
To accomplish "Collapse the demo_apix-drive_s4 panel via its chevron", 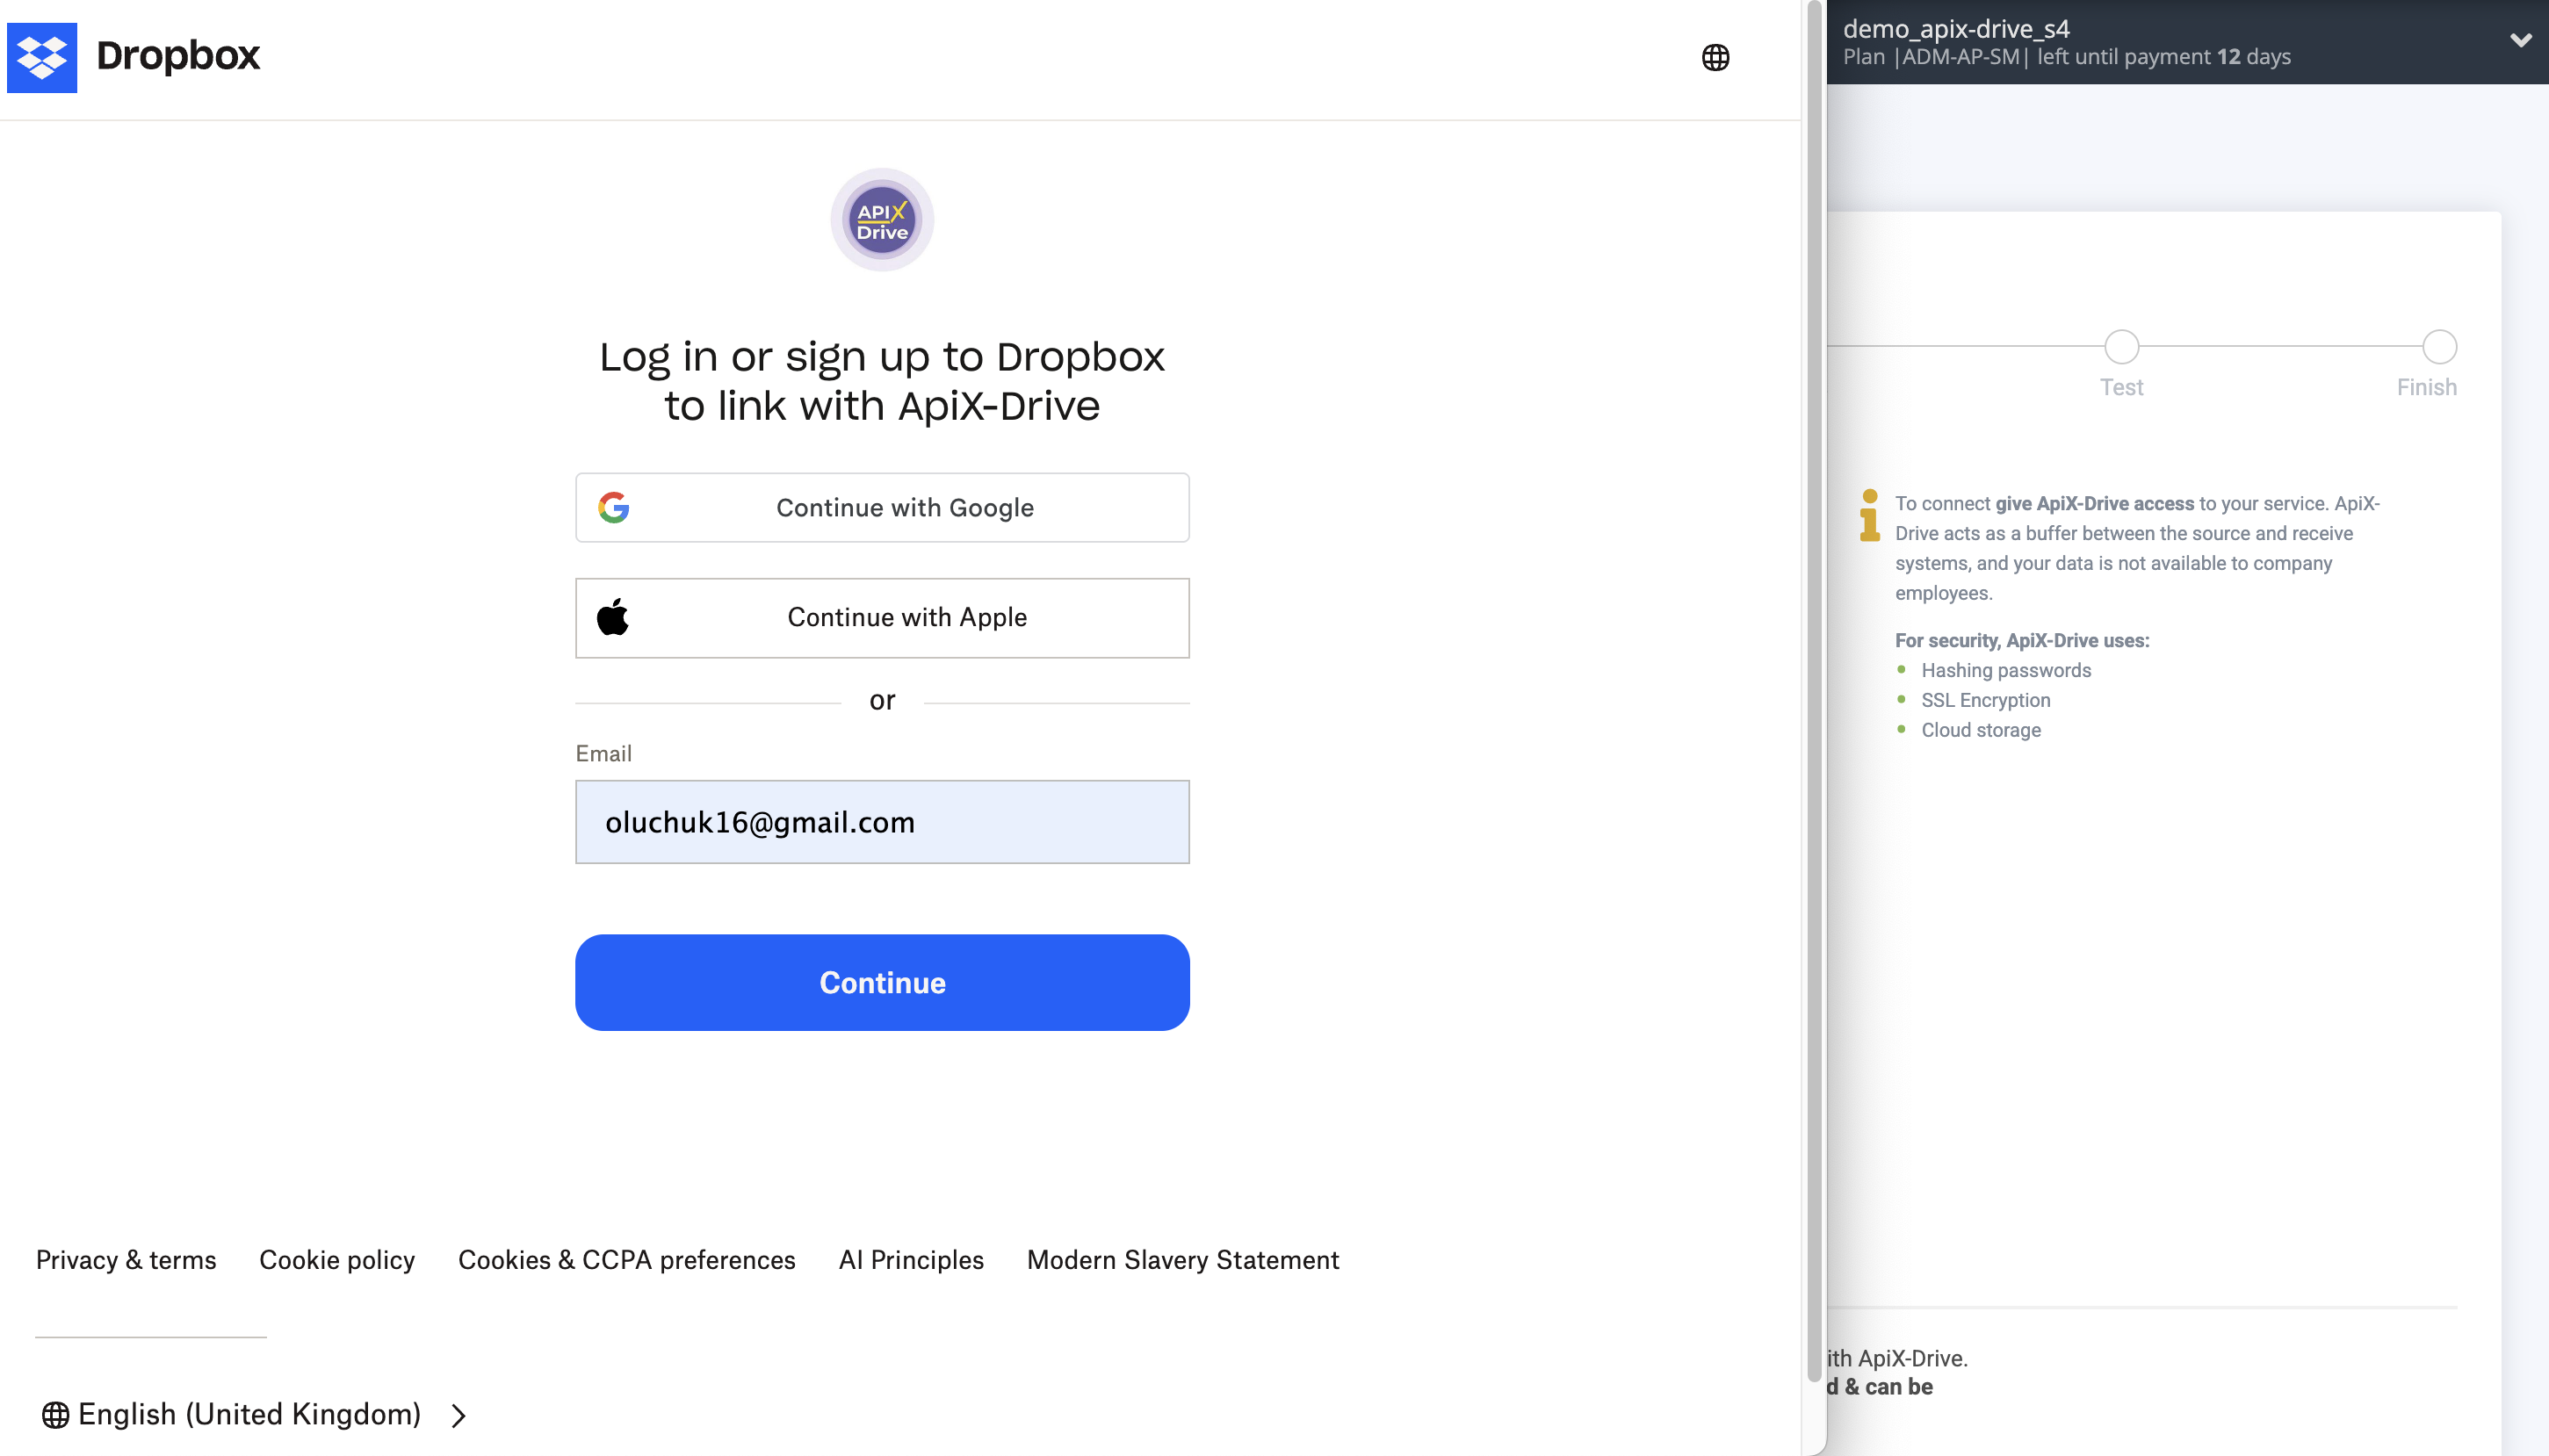I will point(2520,40).
